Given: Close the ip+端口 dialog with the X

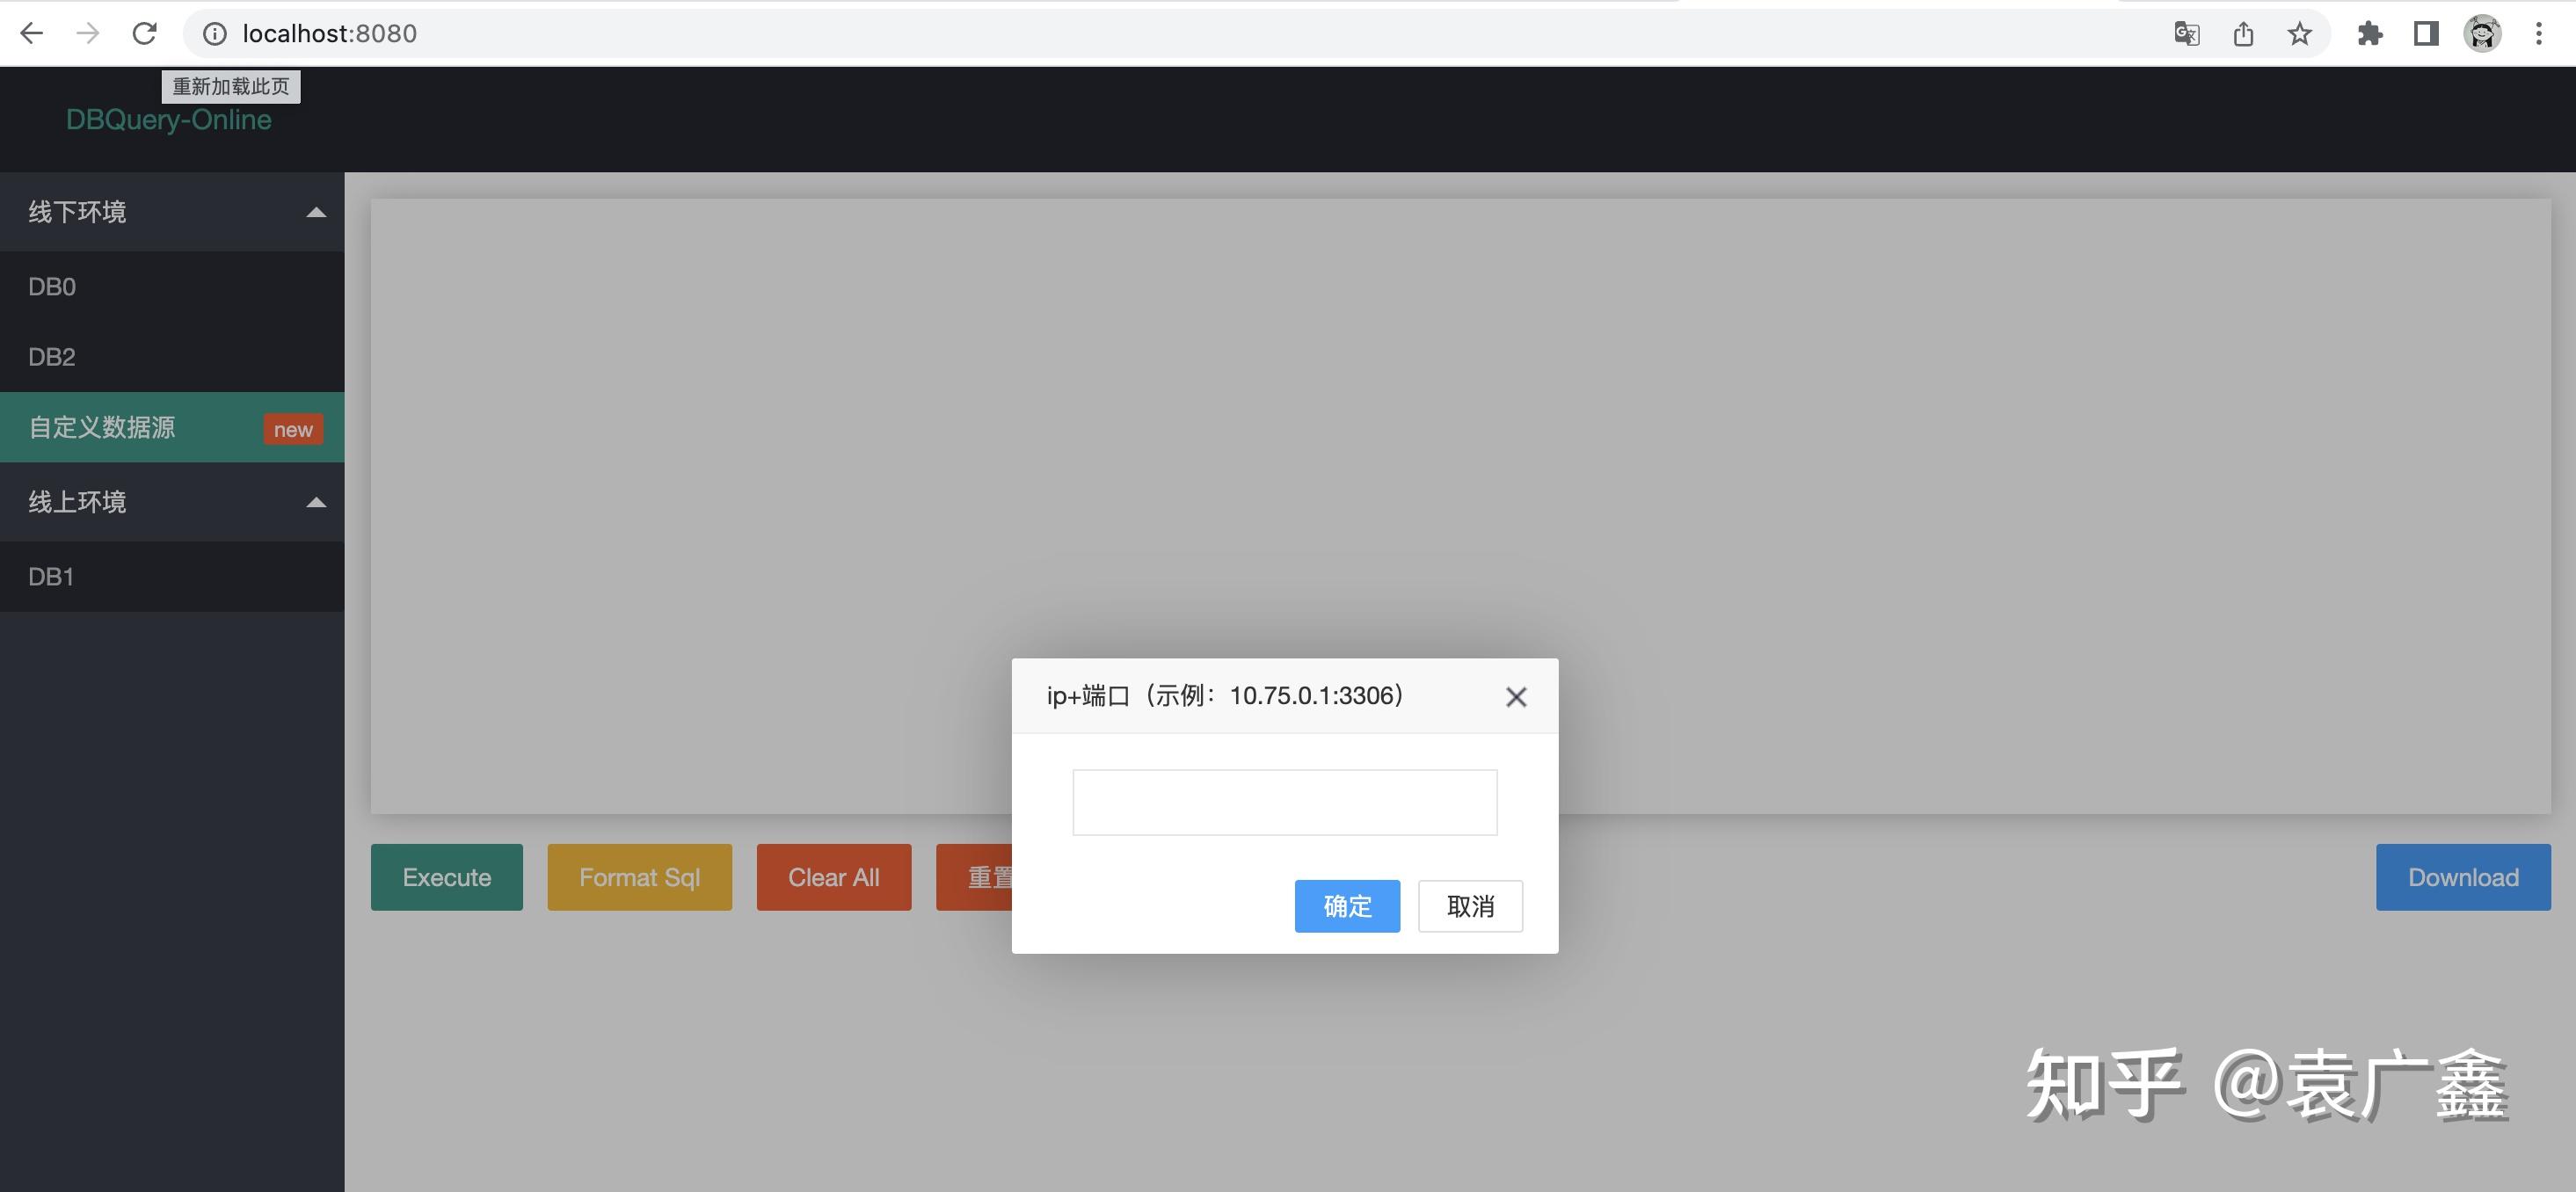Looking at the screenshot, I should click(x=1516, y=696).
